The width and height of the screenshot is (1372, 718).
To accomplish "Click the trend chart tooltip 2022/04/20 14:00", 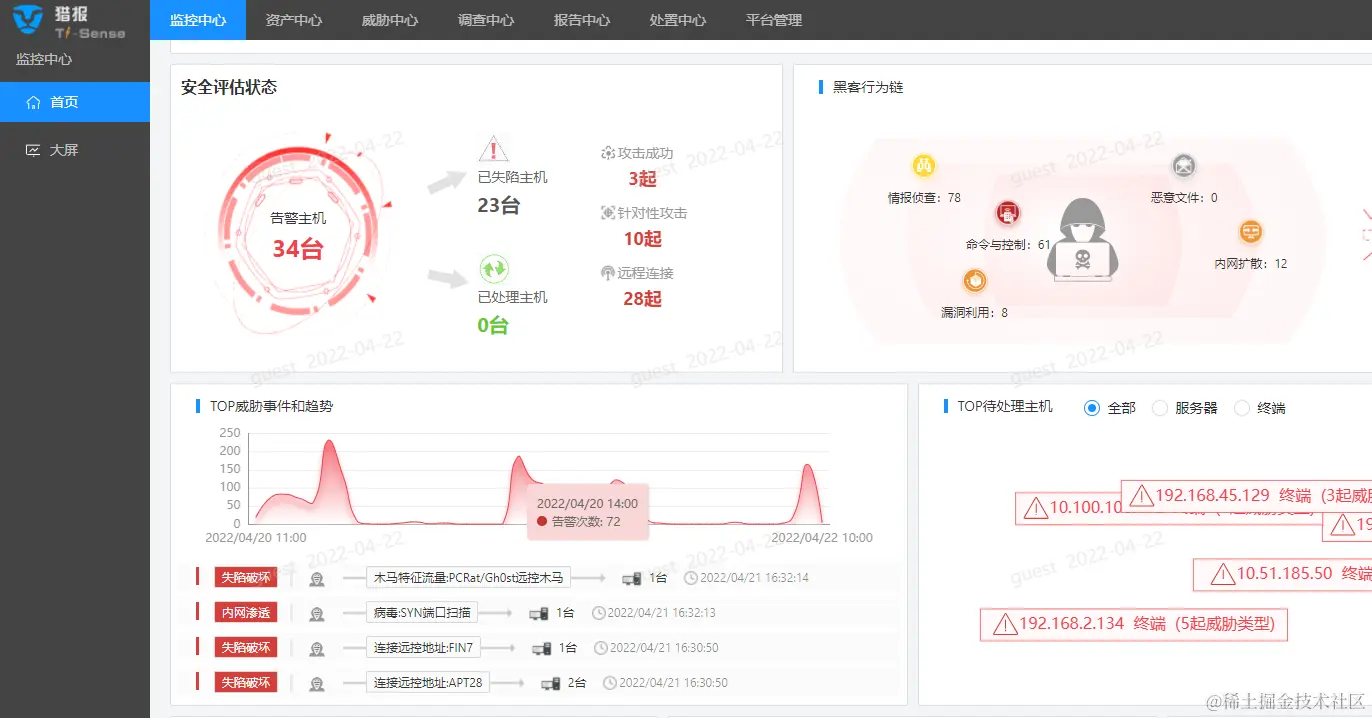I will click(588, 512).
